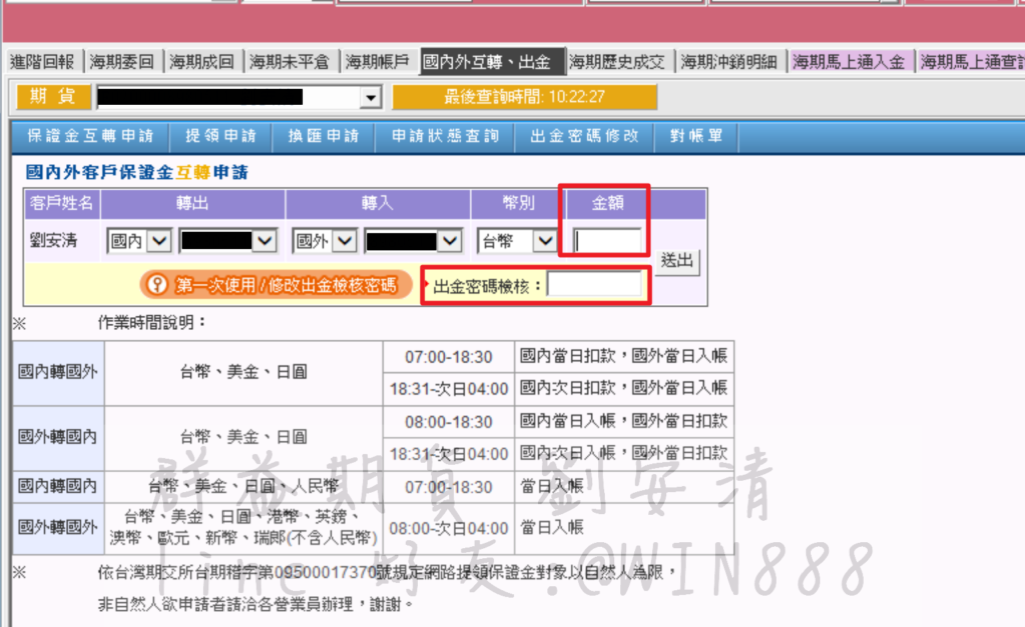Open the 轉入 國外 region dropdown
The image size is (1025, 627).
pyautogui.click(x=345, y=241)
